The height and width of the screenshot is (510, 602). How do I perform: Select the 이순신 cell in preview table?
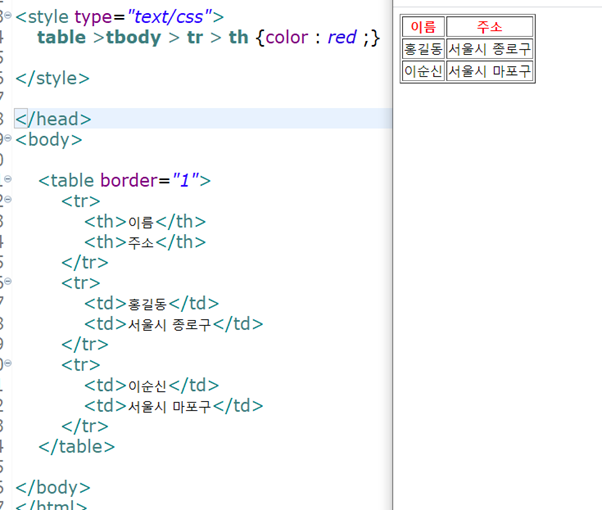point(423,71)
